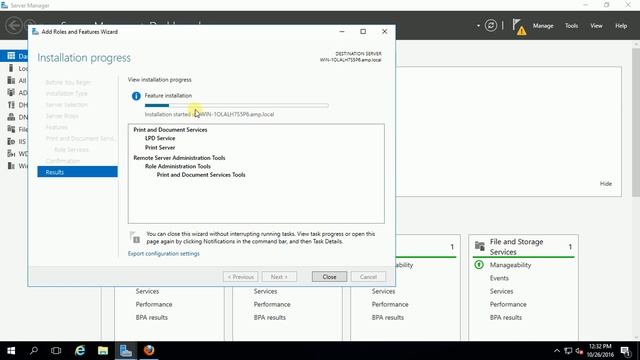
Task: Open the Dashboard sidebar icon
Action: (11, 56)
